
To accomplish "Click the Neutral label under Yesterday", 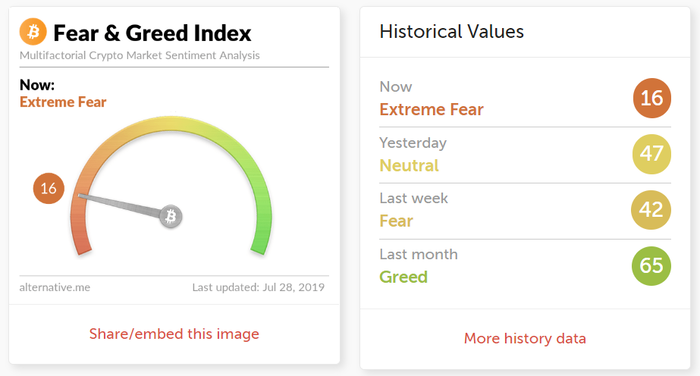I will click(409, 165).
